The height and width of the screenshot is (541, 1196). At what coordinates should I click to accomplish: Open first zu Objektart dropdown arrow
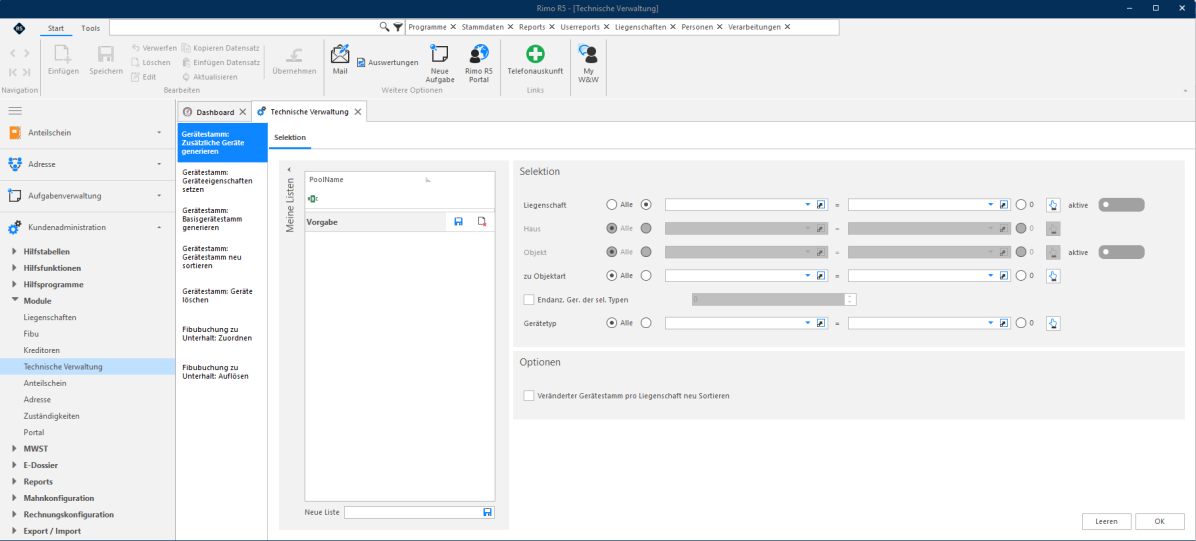click(x=808, y=275)
